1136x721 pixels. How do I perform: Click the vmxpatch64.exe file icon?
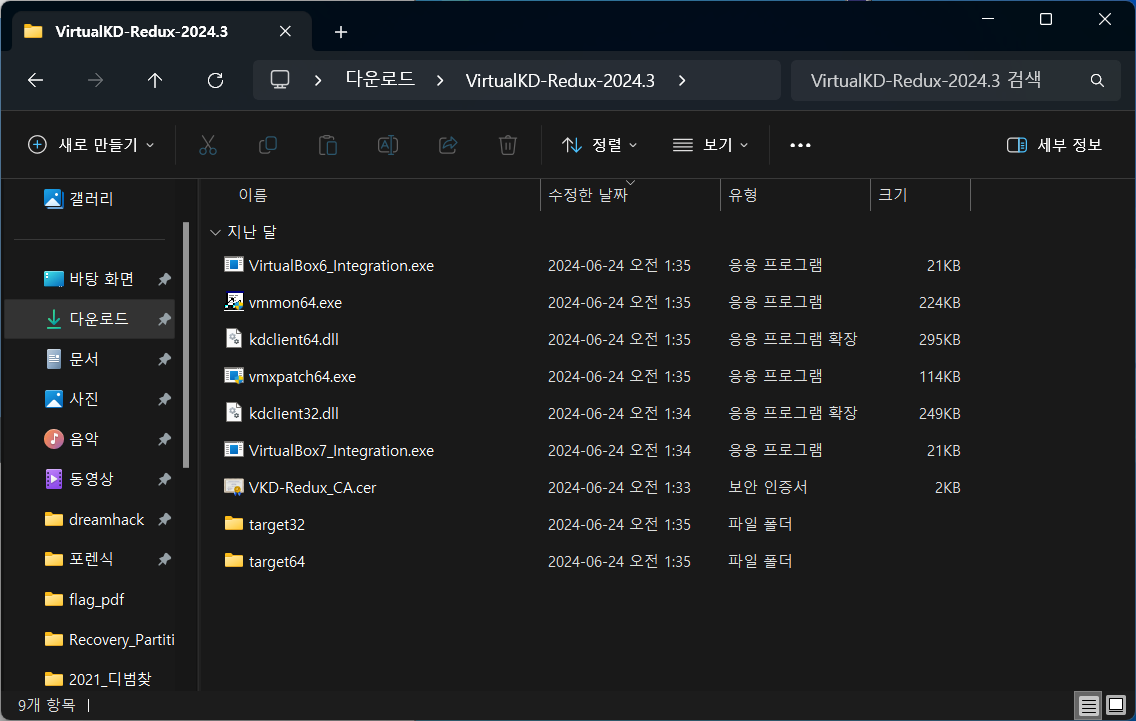233,376
